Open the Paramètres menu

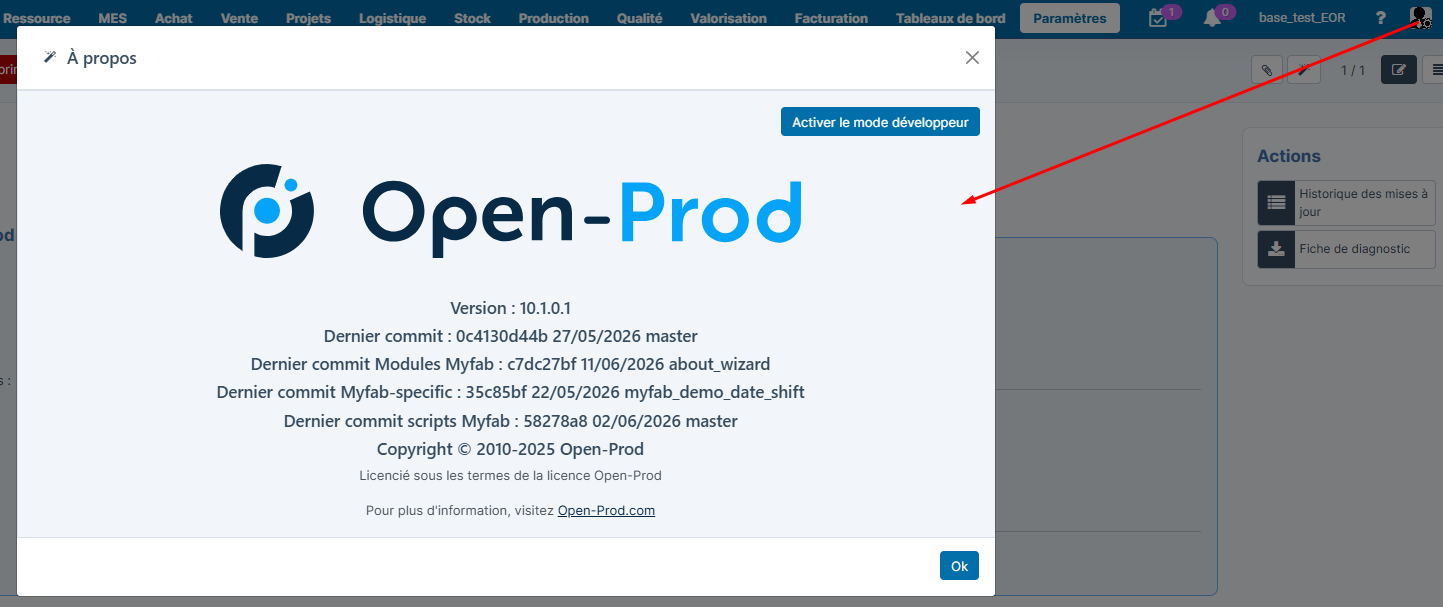coord(1070,18)
